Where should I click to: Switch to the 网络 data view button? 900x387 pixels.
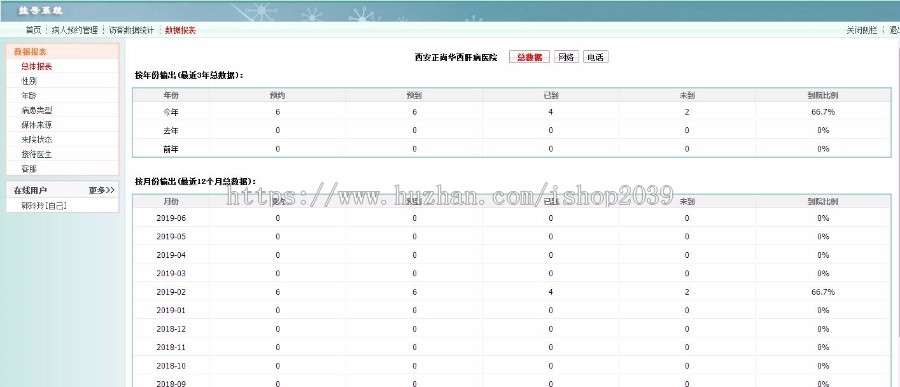[x=566, y=57]
